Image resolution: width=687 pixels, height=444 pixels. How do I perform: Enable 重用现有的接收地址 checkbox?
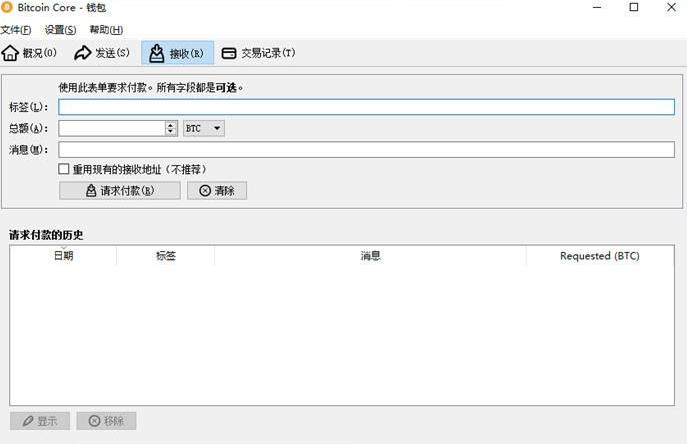[x=64, y=170]
